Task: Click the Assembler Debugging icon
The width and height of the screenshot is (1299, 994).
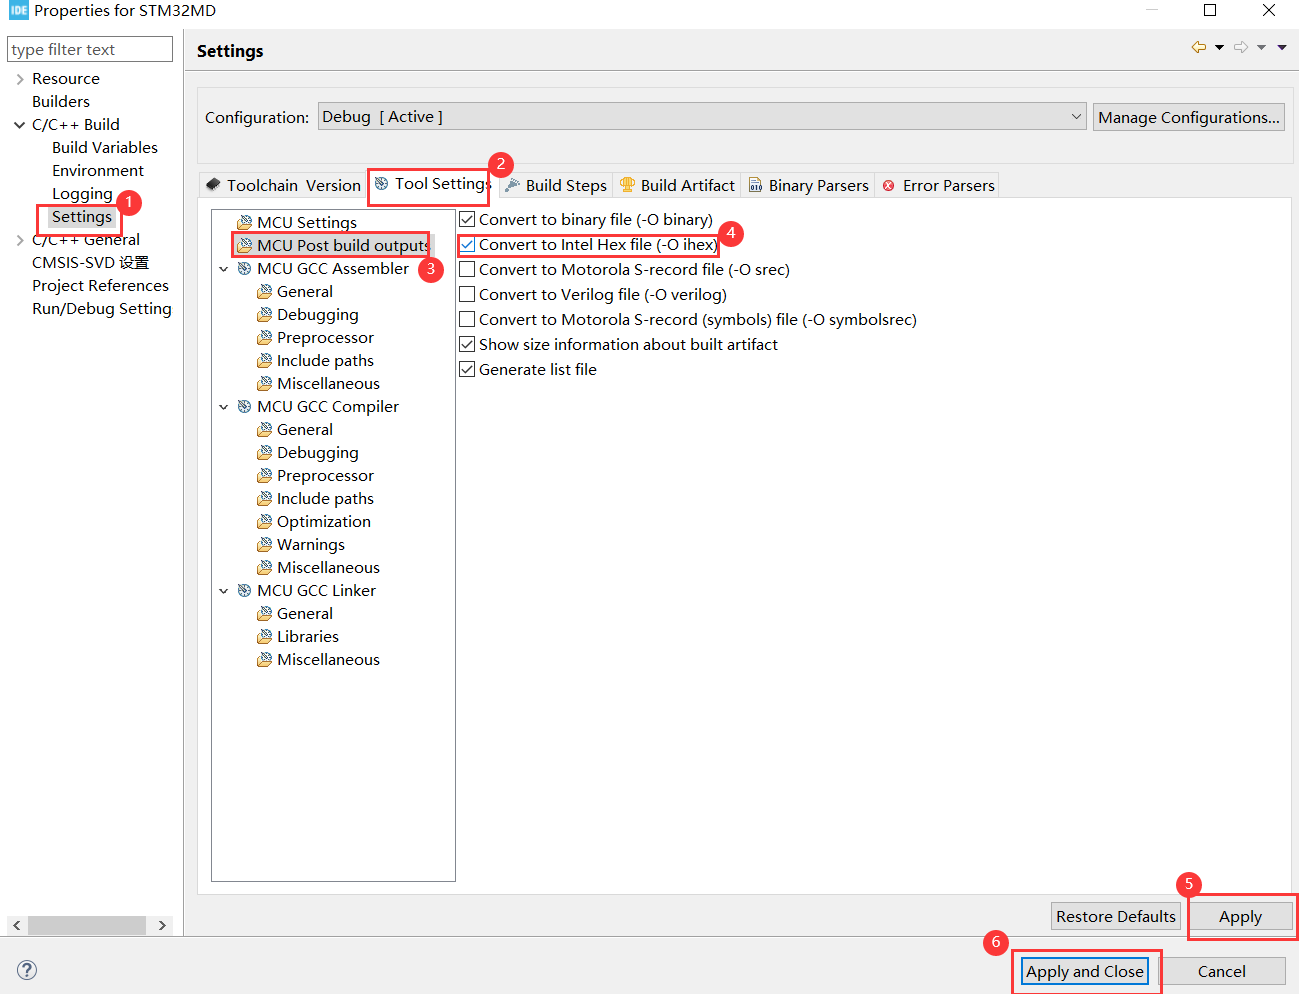Action: pyautogui.click(x=264, y=314)
